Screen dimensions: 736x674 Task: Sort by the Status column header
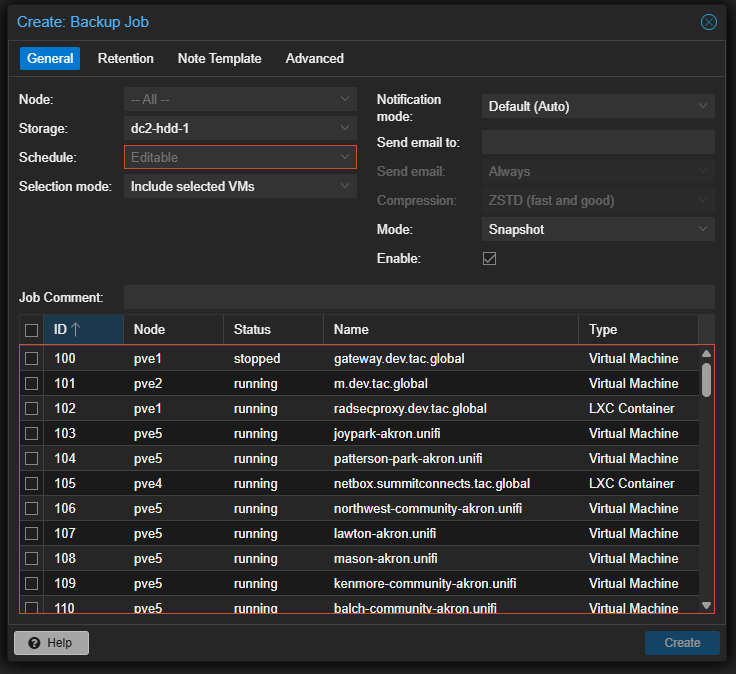click(x=274, y=329)
